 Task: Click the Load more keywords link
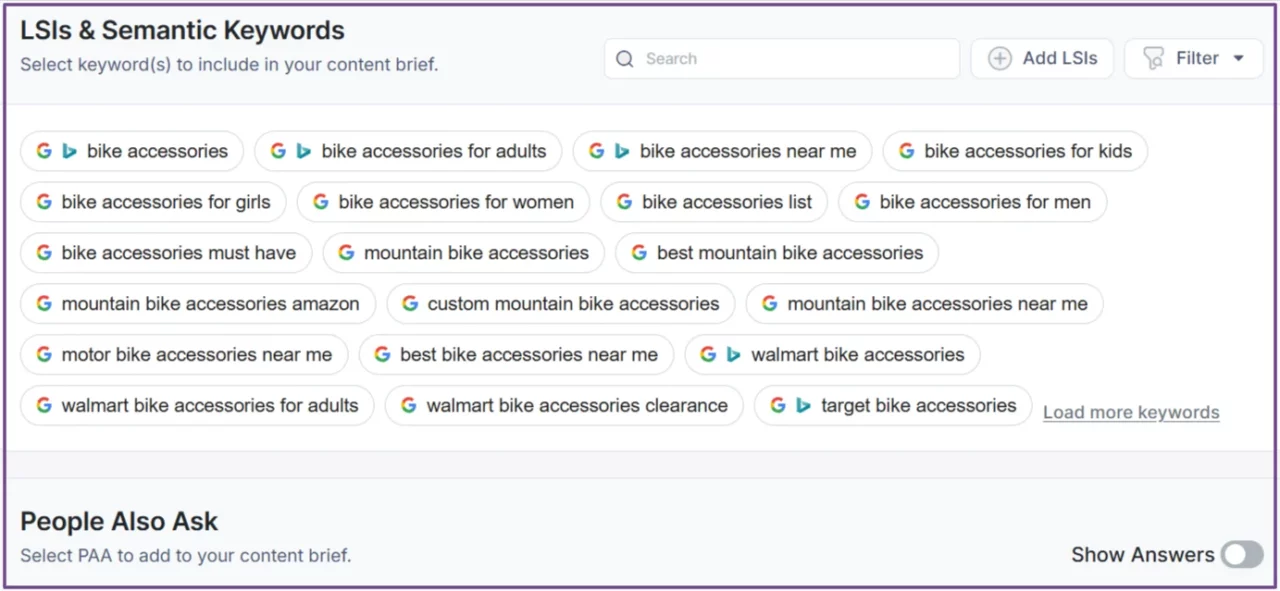click(1131, 412)
